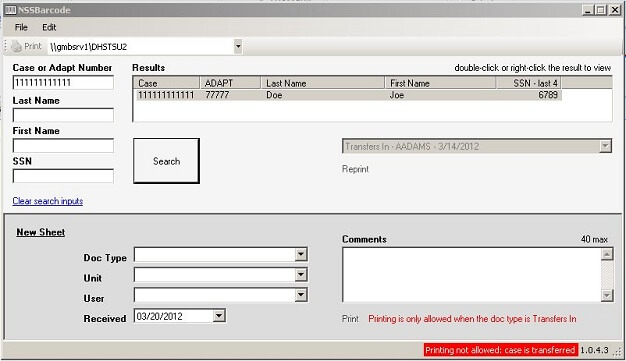The image size is (626, 361).
Task: Click the SSN - last 4 column header
Action: tap(529, 83)
